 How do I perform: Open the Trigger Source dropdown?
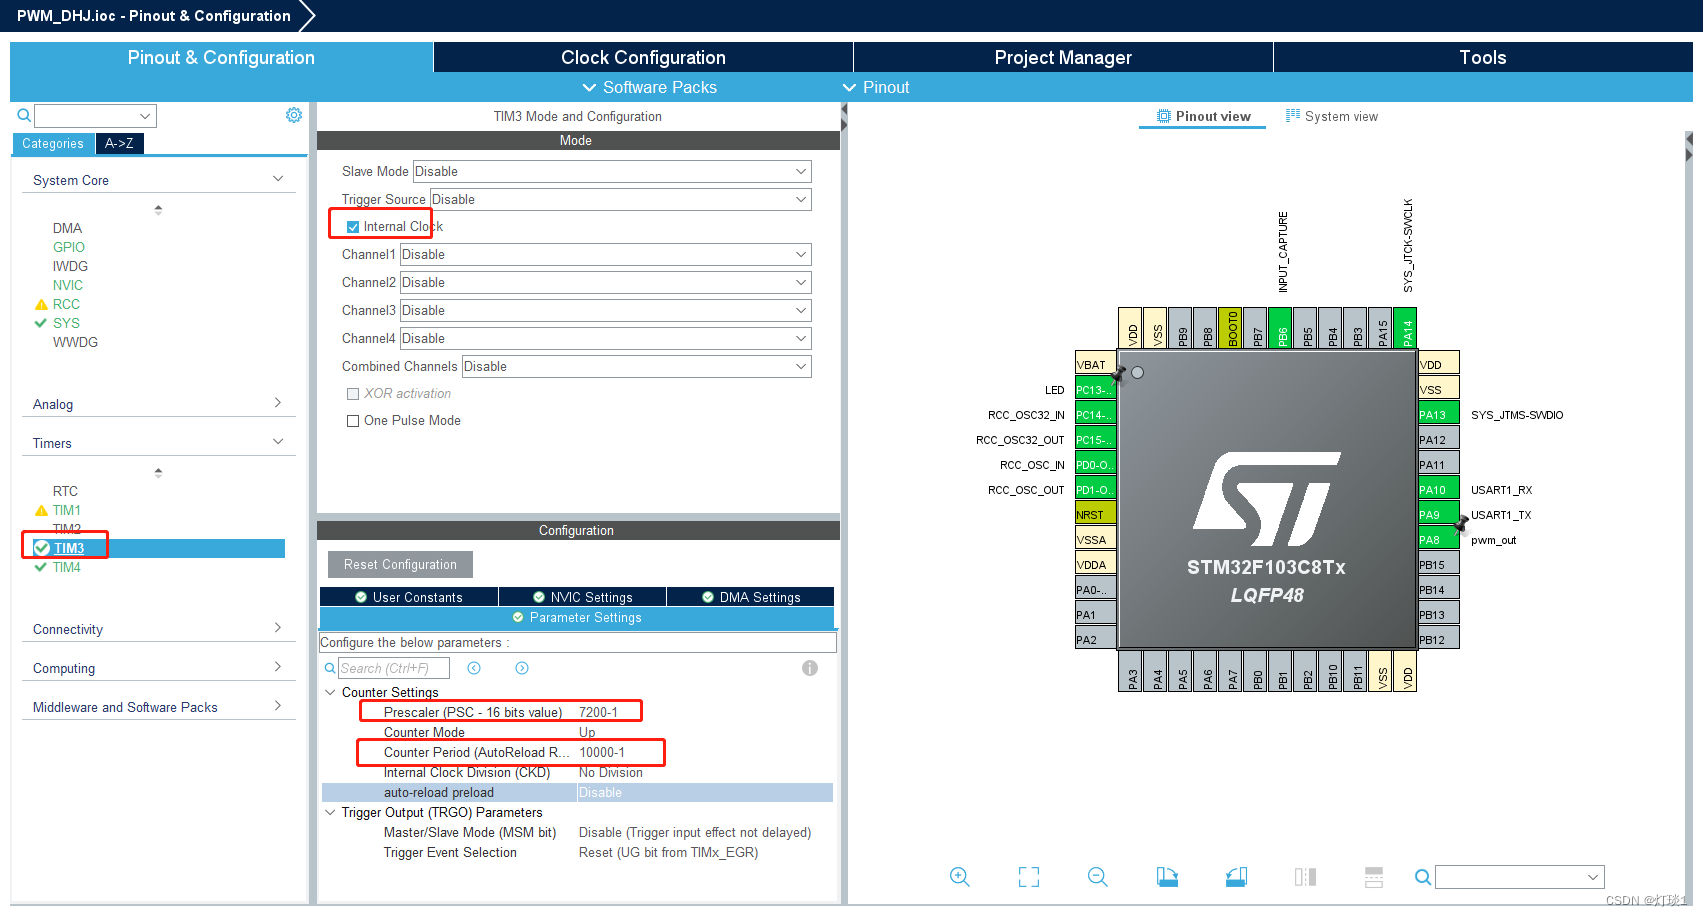[x=621, y=199]
